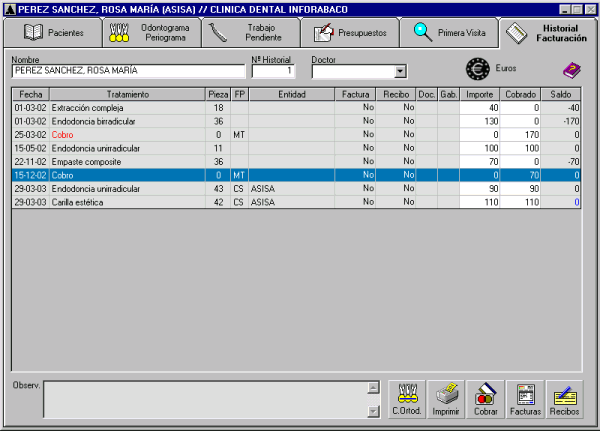
Task: Click the Doc. column header
Action: tap(427, 94)
